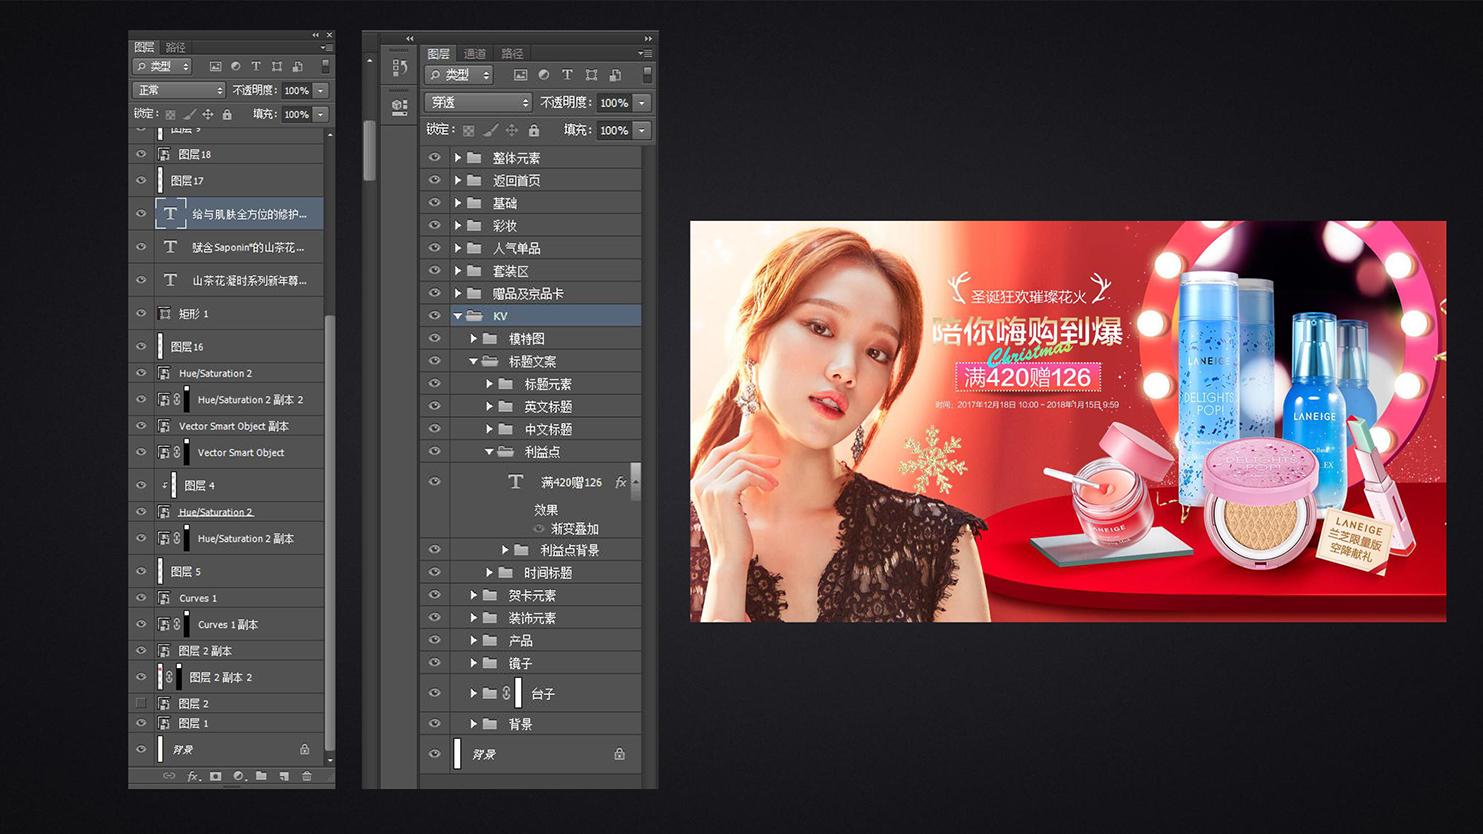
Task: Filter for pixel layers in left panel
Action: (x=215, y=67)
